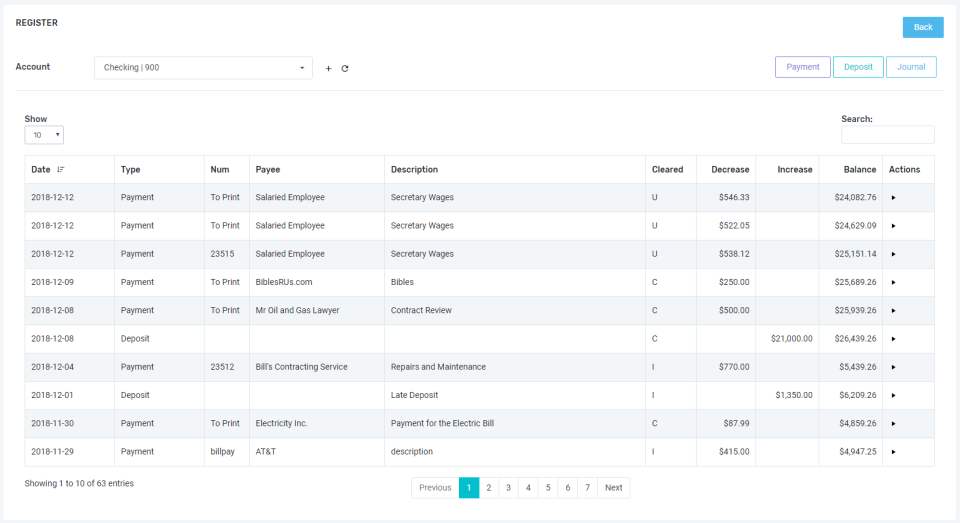Viewport: 960px width, 523px height.
Task: Open actions arrow for the BiblesRUs.com row
Action: (x=893, y=282)
